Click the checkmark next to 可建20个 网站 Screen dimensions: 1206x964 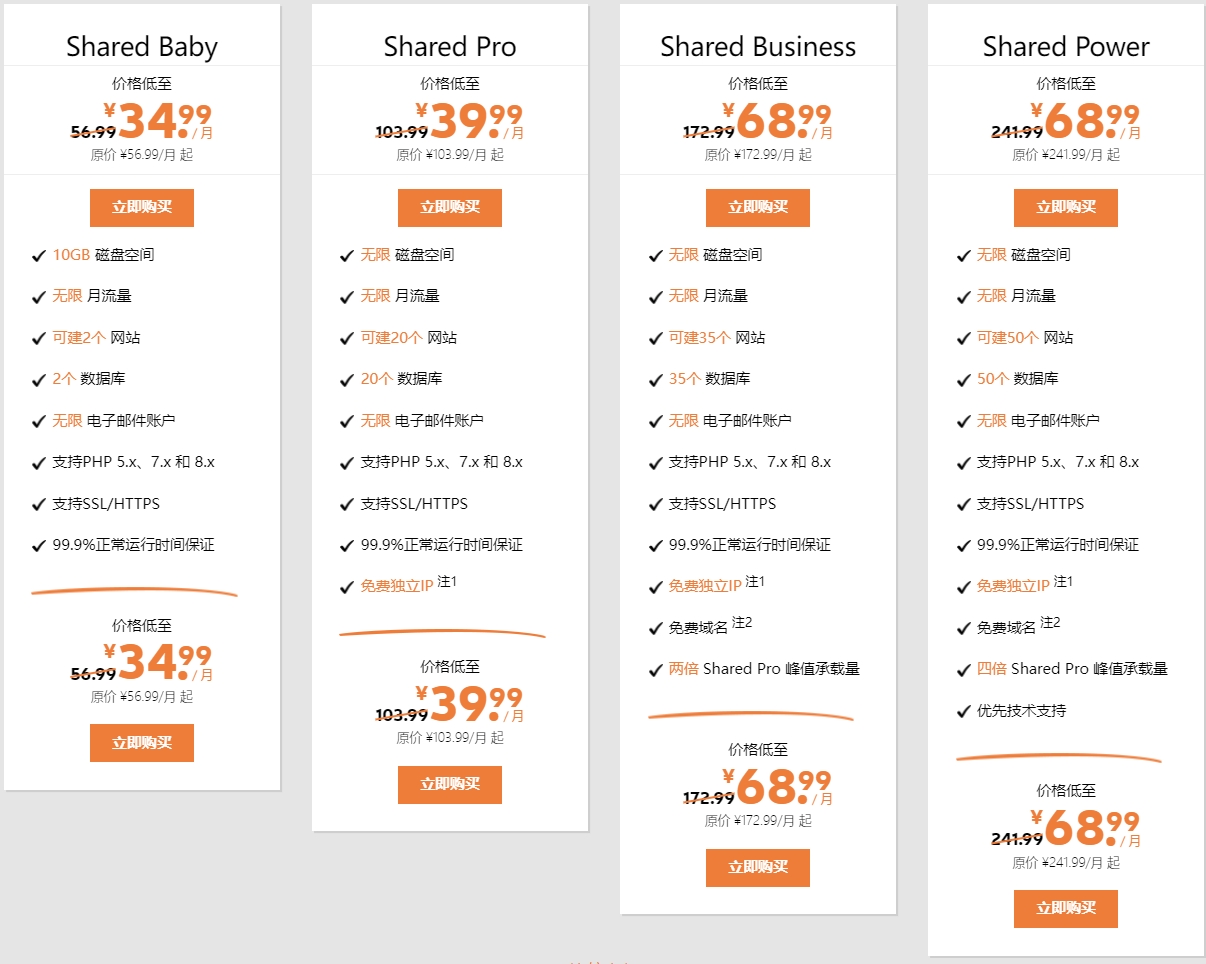point(347,339)
